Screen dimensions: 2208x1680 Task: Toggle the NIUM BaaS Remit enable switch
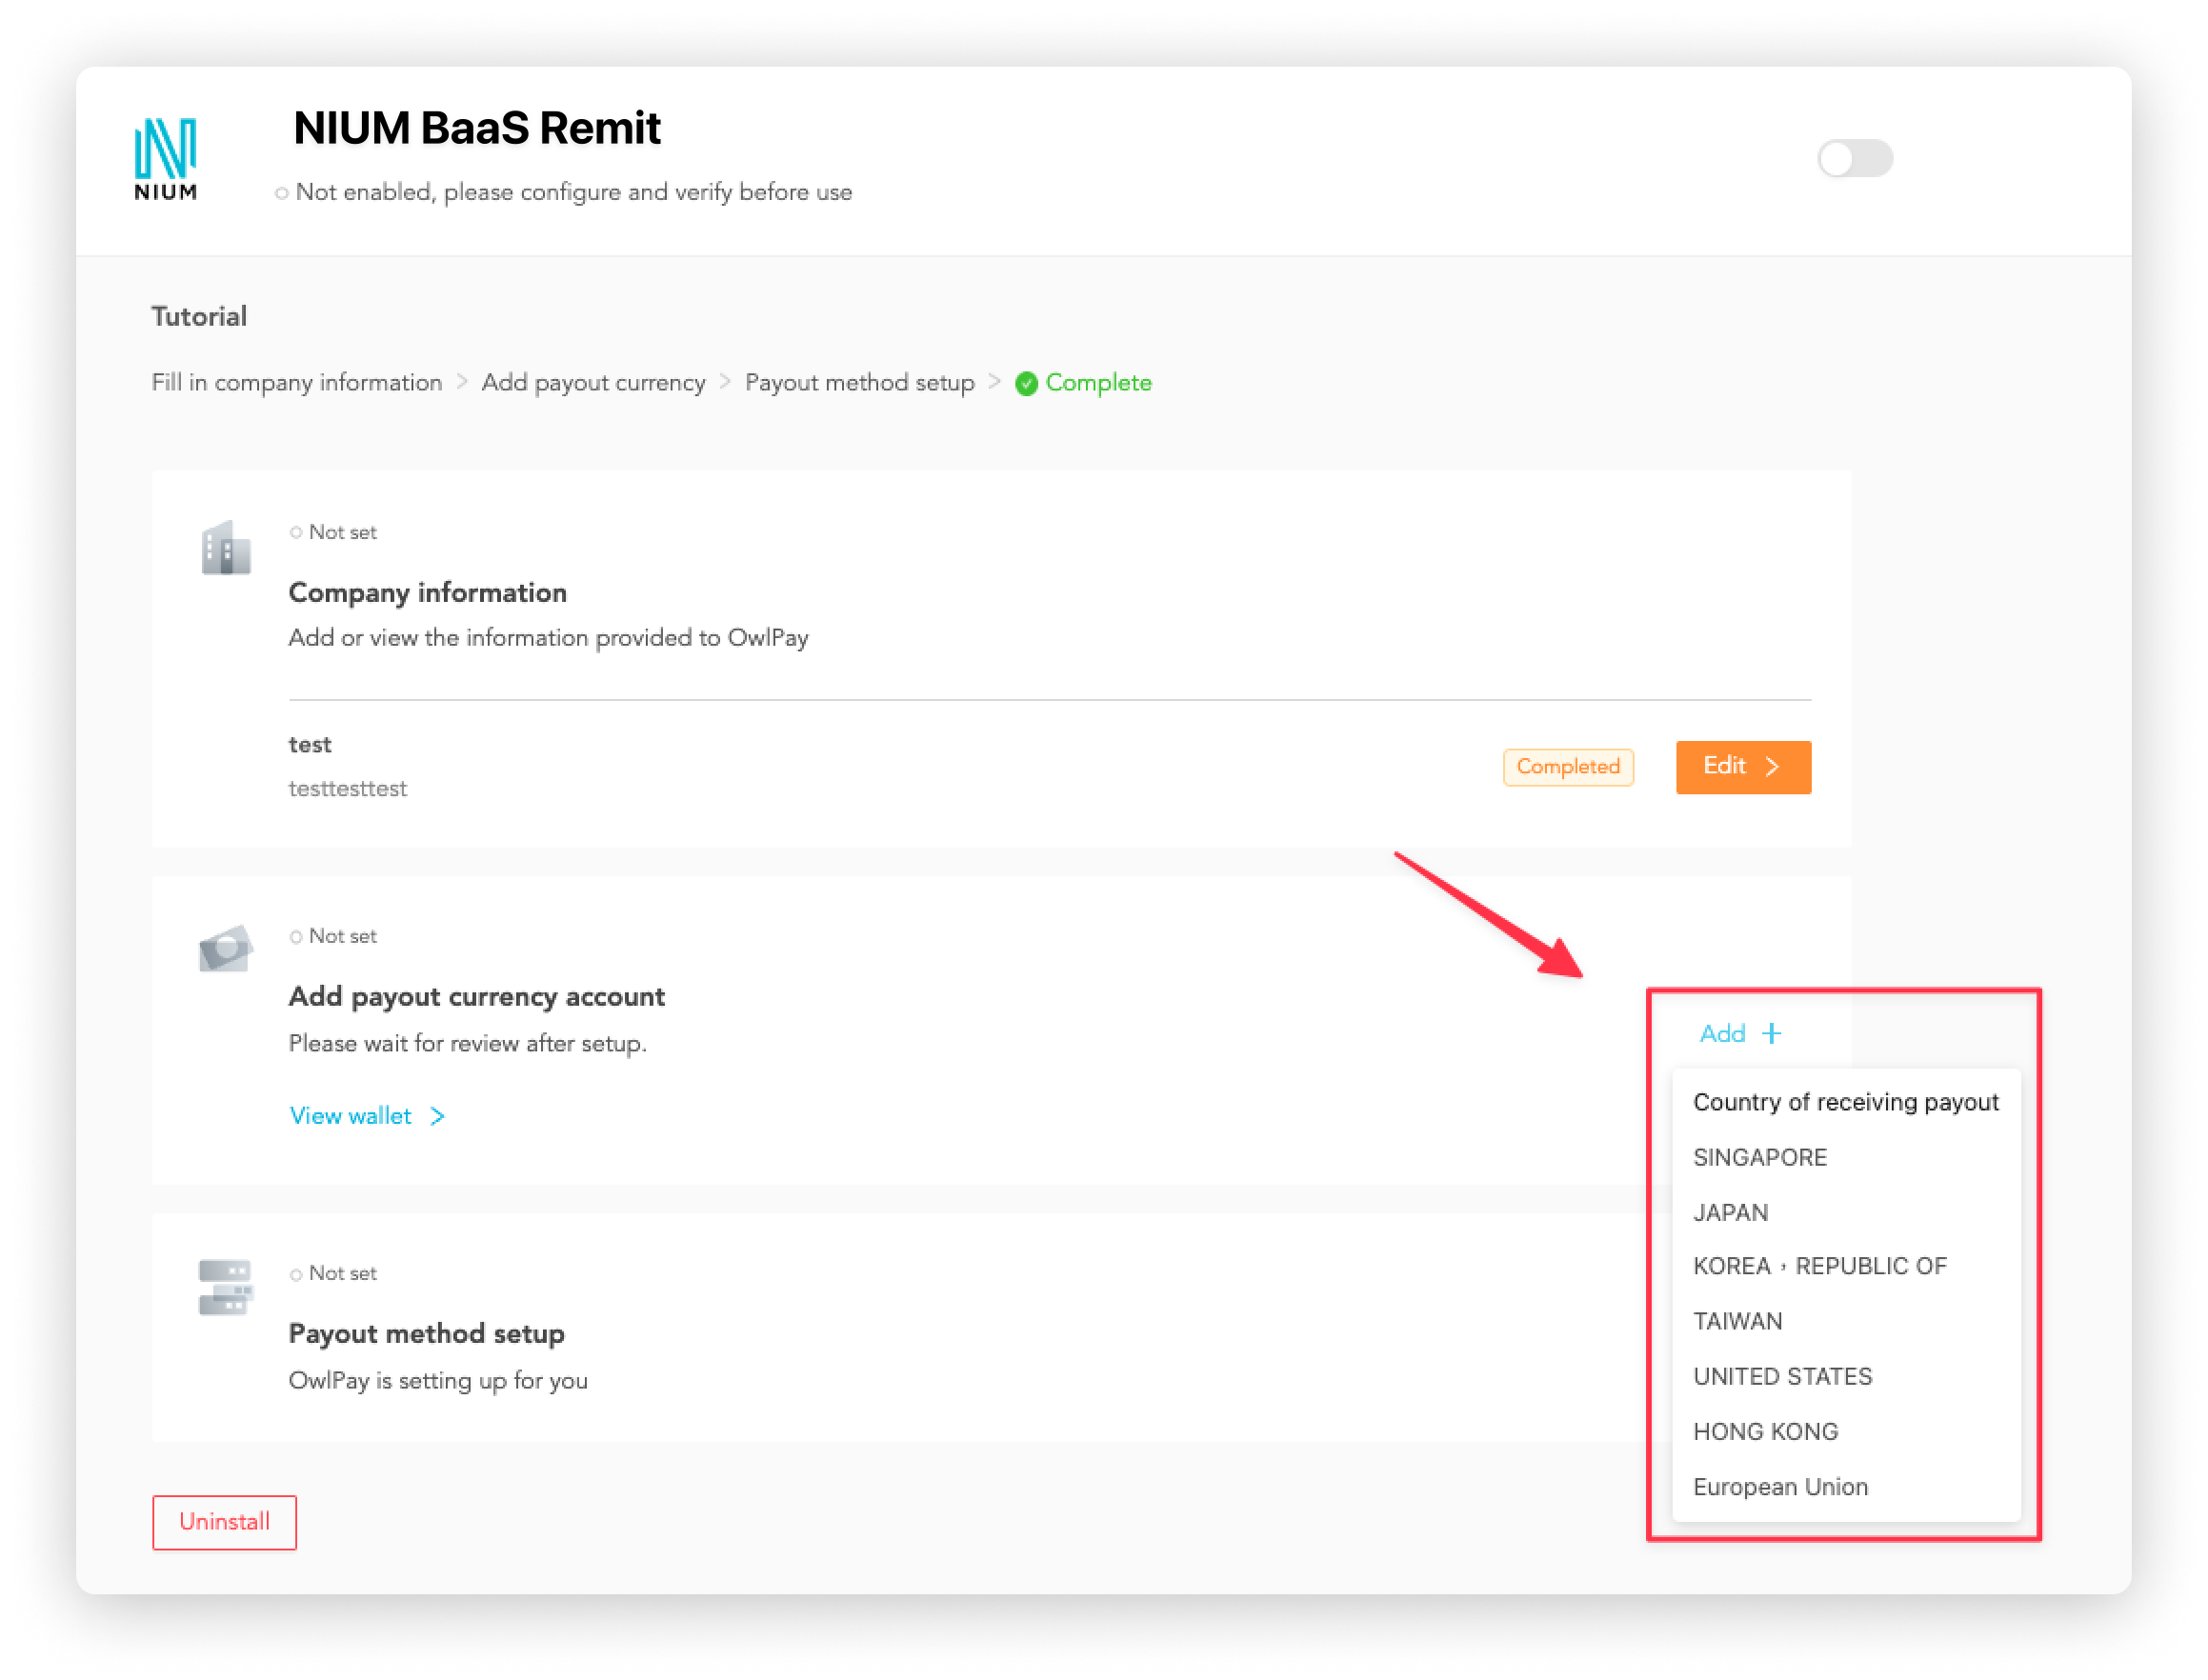click(1853, 158)
